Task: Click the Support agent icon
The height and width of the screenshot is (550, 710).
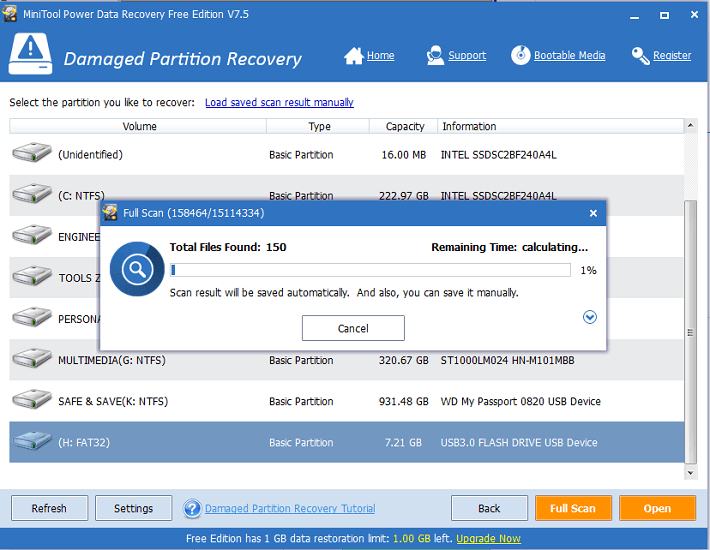Action: point(435,55)
